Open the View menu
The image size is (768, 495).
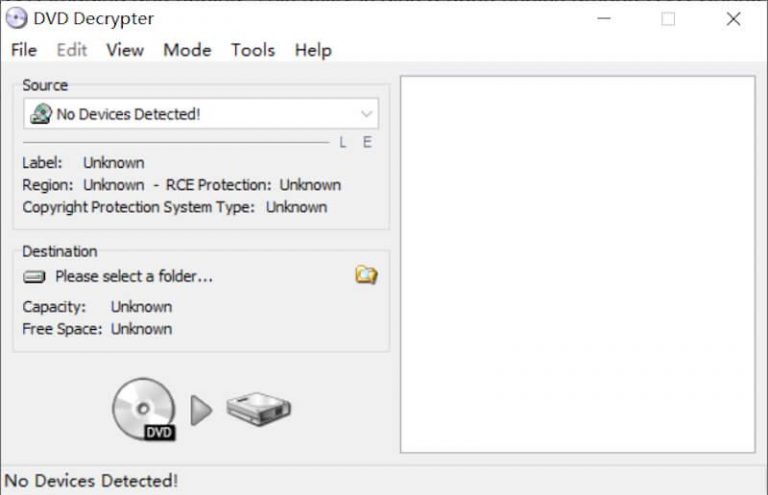click(x=125, y=50)
